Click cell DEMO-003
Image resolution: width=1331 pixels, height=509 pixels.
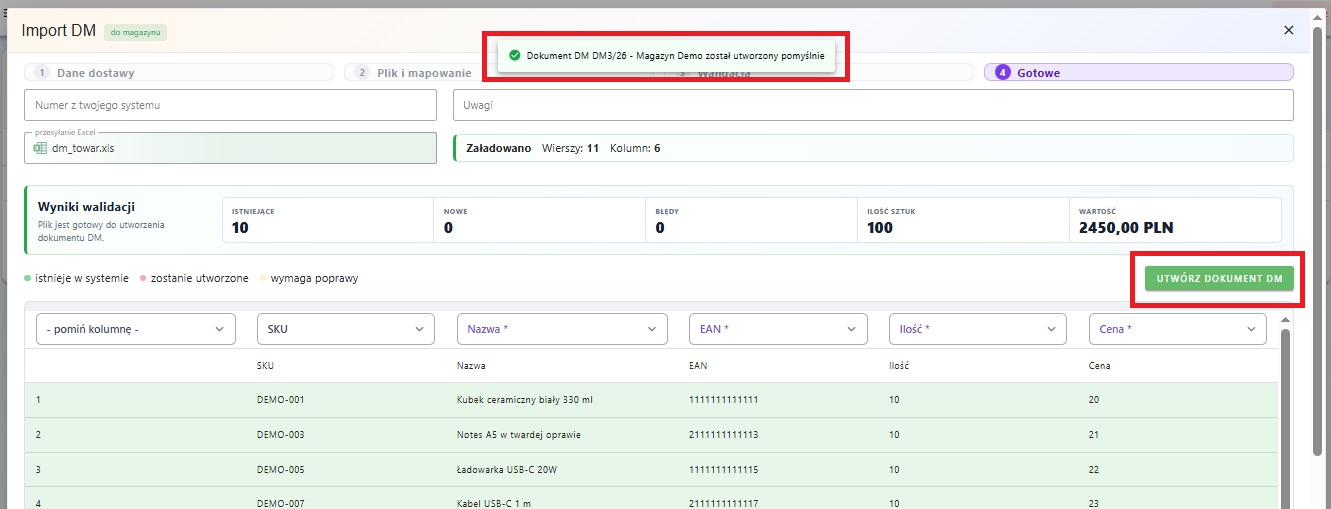(x=280, y=435)
